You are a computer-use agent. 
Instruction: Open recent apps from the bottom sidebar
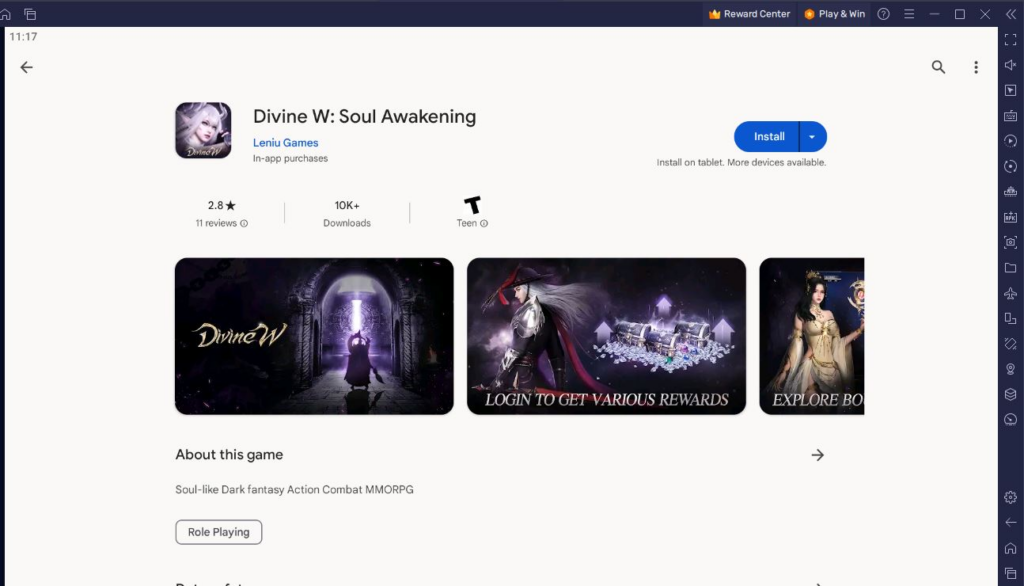[1010, 571]
